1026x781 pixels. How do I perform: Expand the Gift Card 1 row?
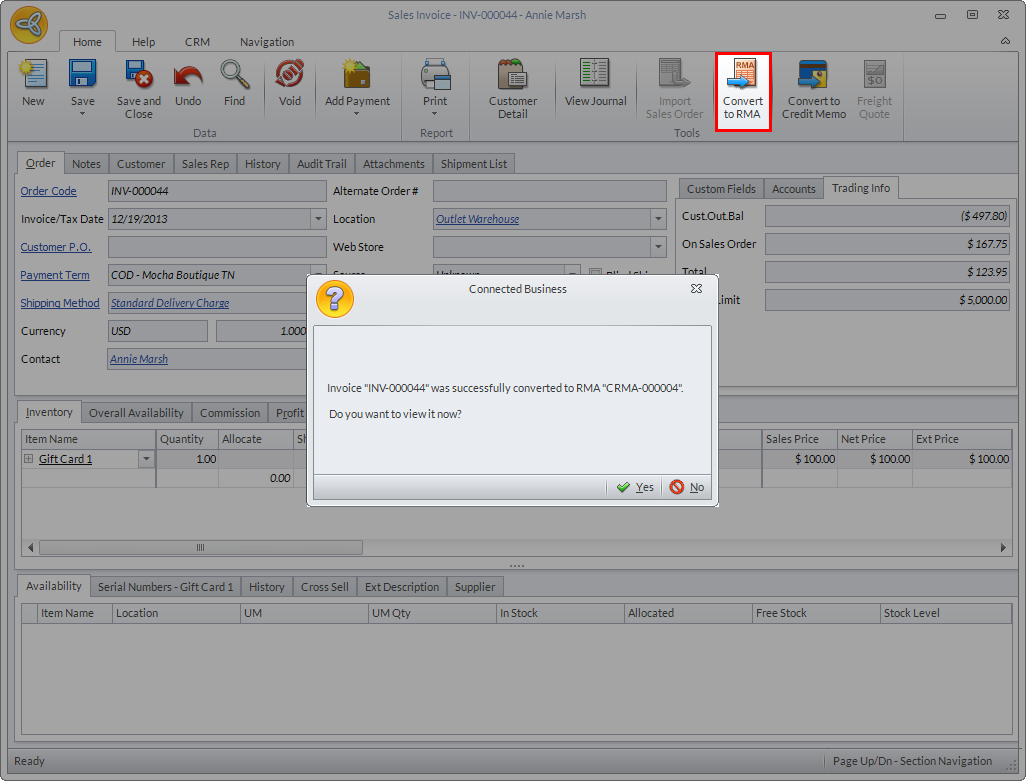[29, 459]
